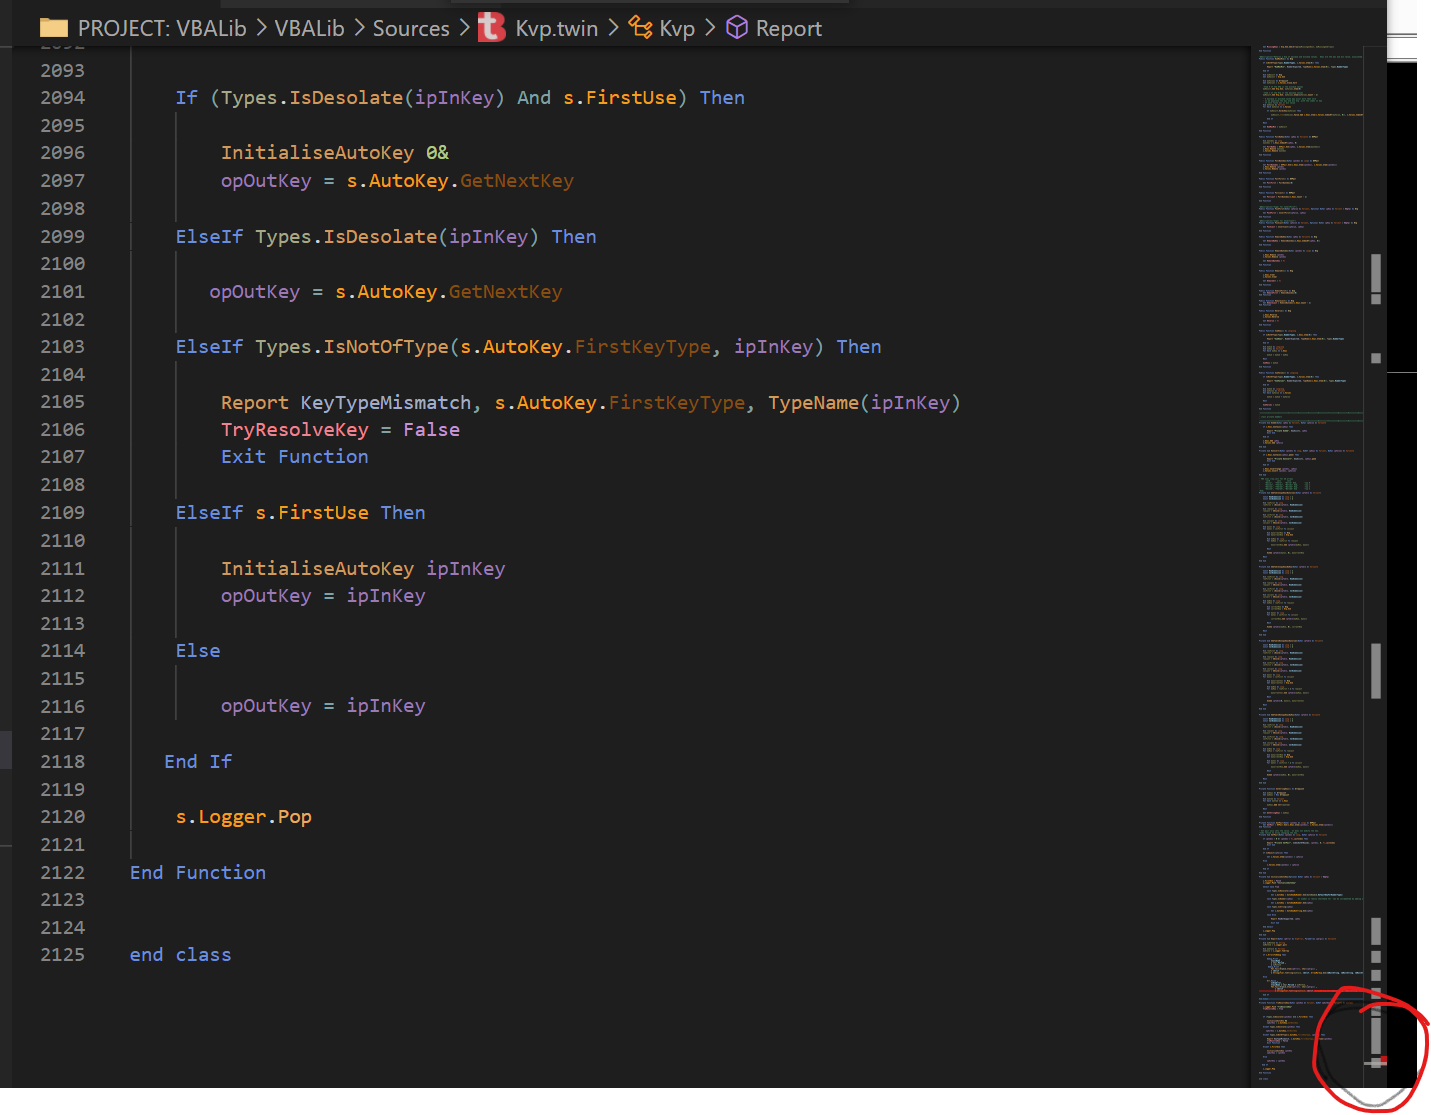Click the Kvp.twin breadcrumb label
This screenshot has height=1115, width=1431.
coord(557,28)
